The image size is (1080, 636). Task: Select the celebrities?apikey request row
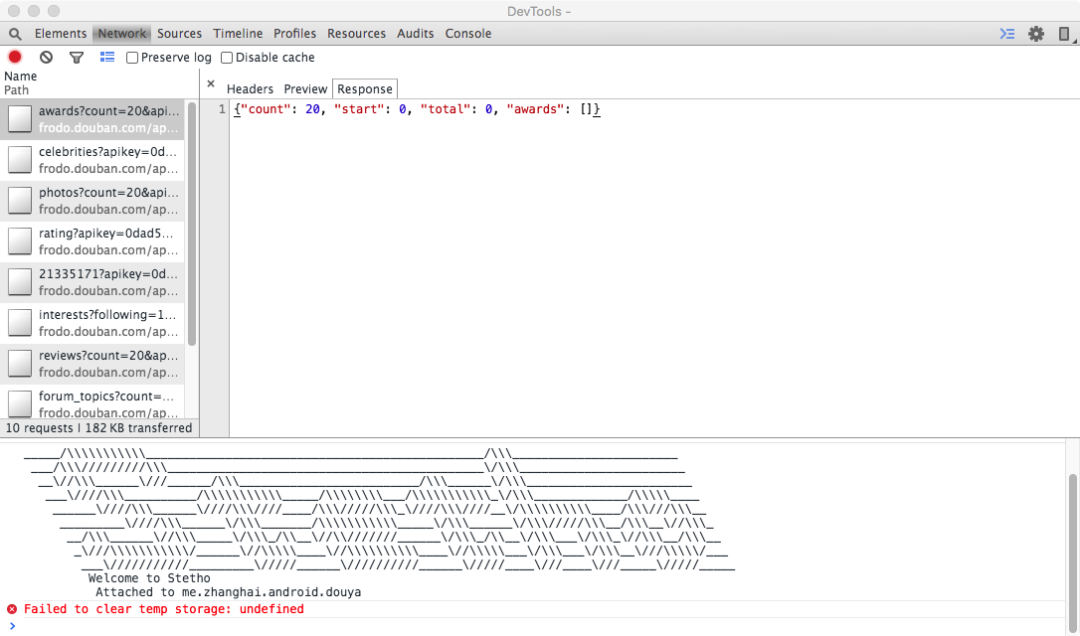(x=92, y=160)
